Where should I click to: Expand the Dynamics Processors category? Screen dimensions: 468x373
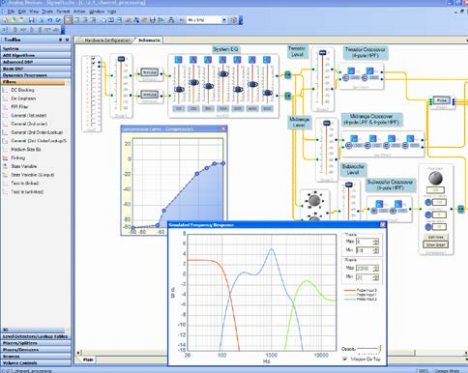[36, 75]
